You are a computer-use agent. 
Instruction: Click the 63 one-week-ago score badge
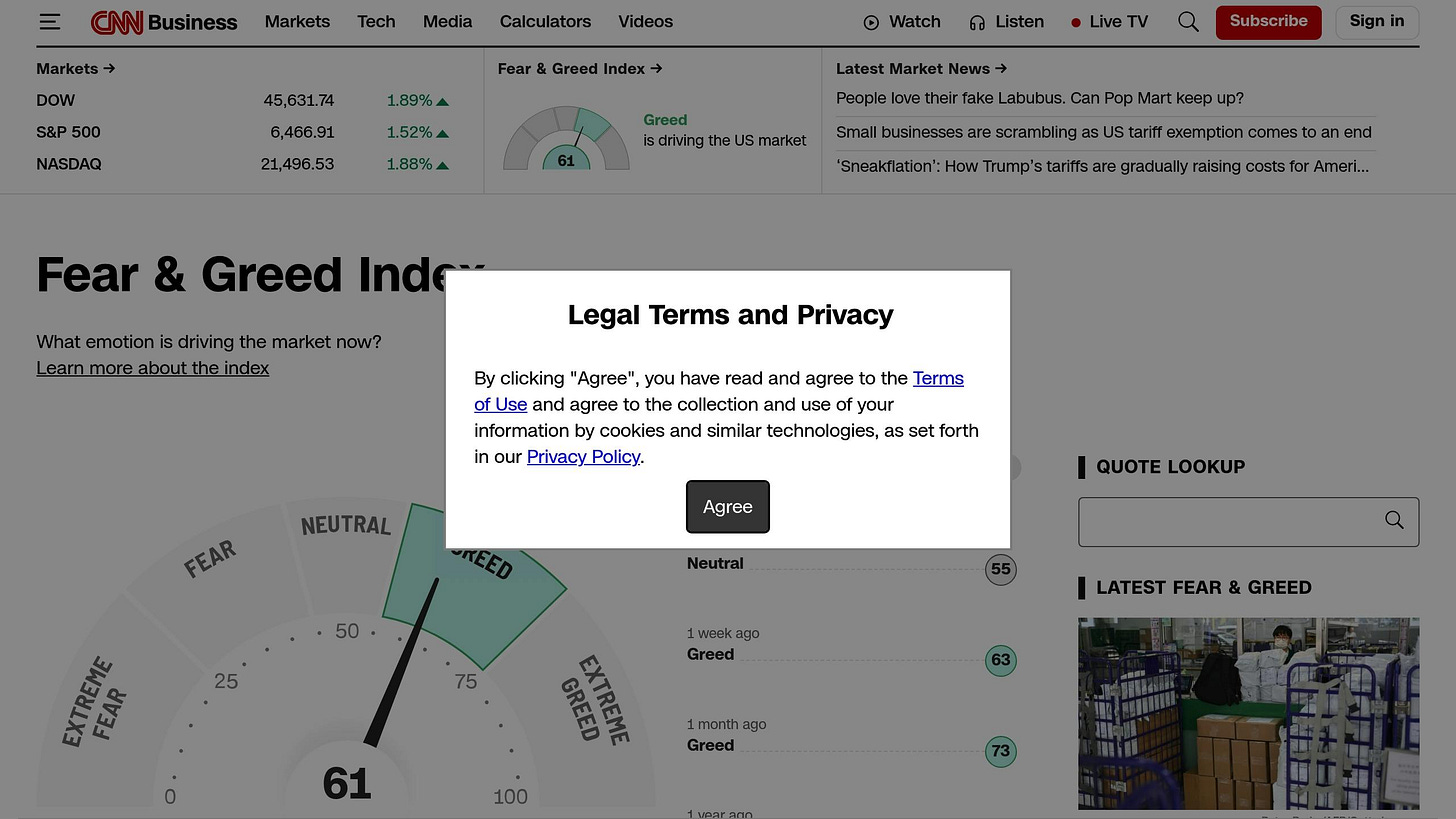1000,661
